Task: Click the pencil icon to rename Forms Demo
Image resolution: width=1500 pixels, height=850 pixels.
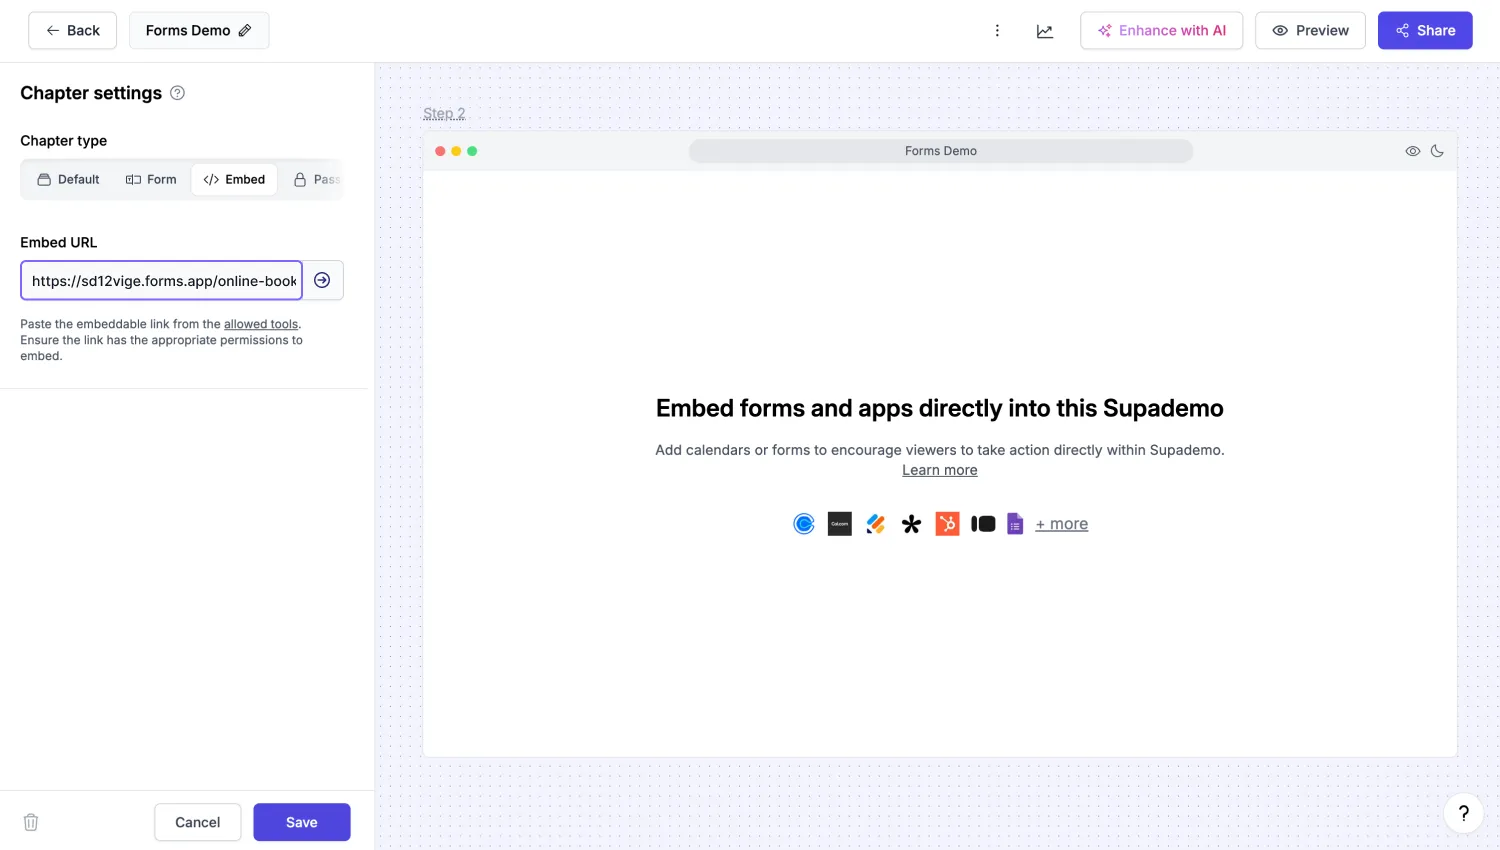Action: 243,30
